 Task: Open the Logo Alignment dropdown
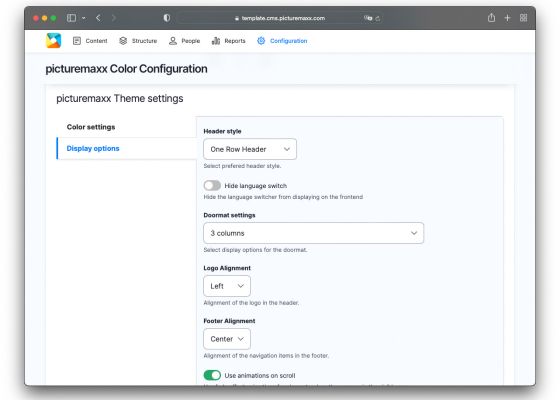[x=227, y=286]
